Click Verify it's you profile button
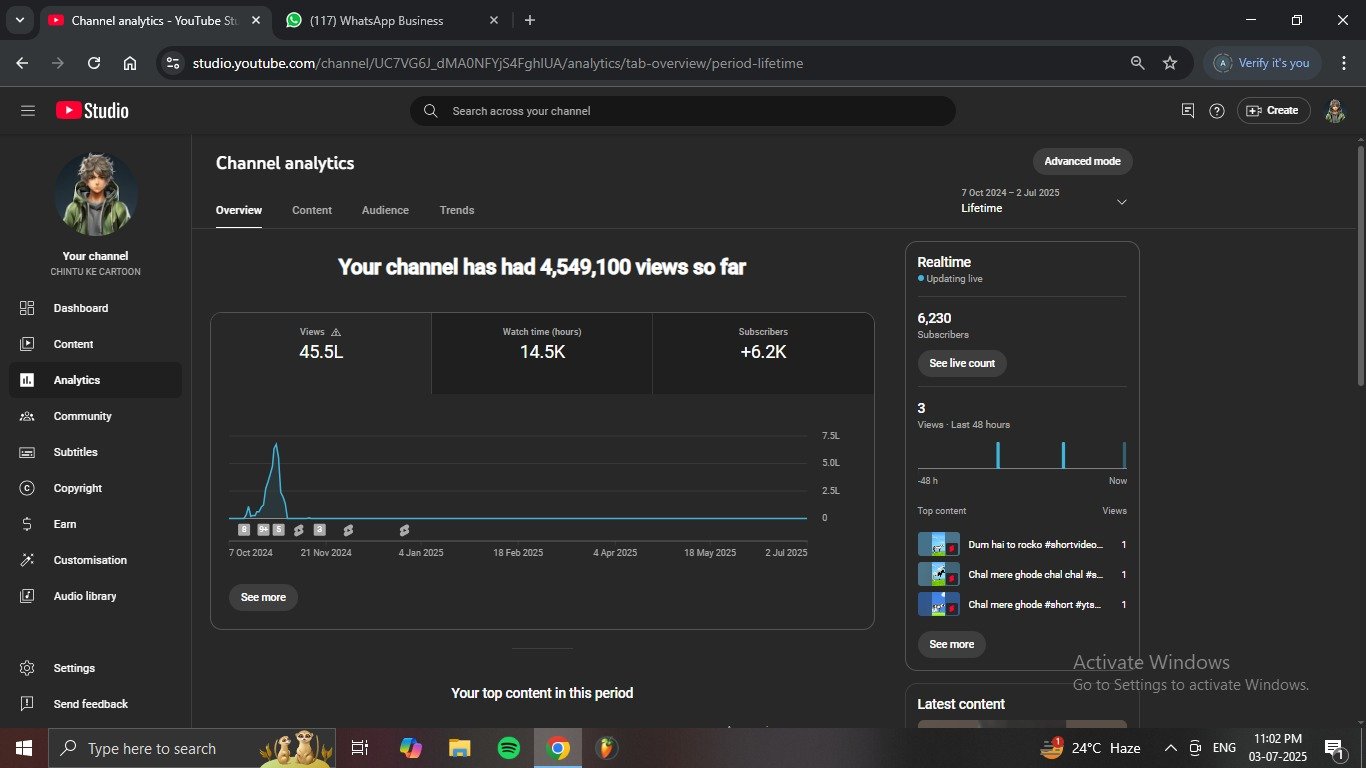The width and height of the screenshot is (1366, 768). click(x=1262, y=63)
